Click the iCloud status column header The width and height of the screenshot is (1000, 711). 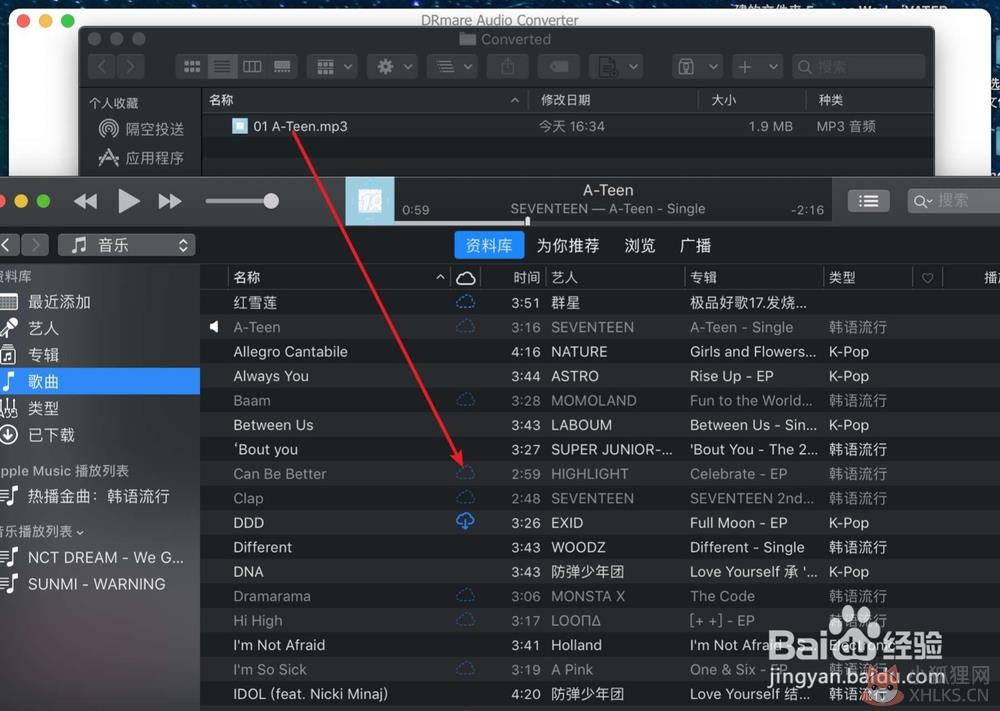[466, 277]
